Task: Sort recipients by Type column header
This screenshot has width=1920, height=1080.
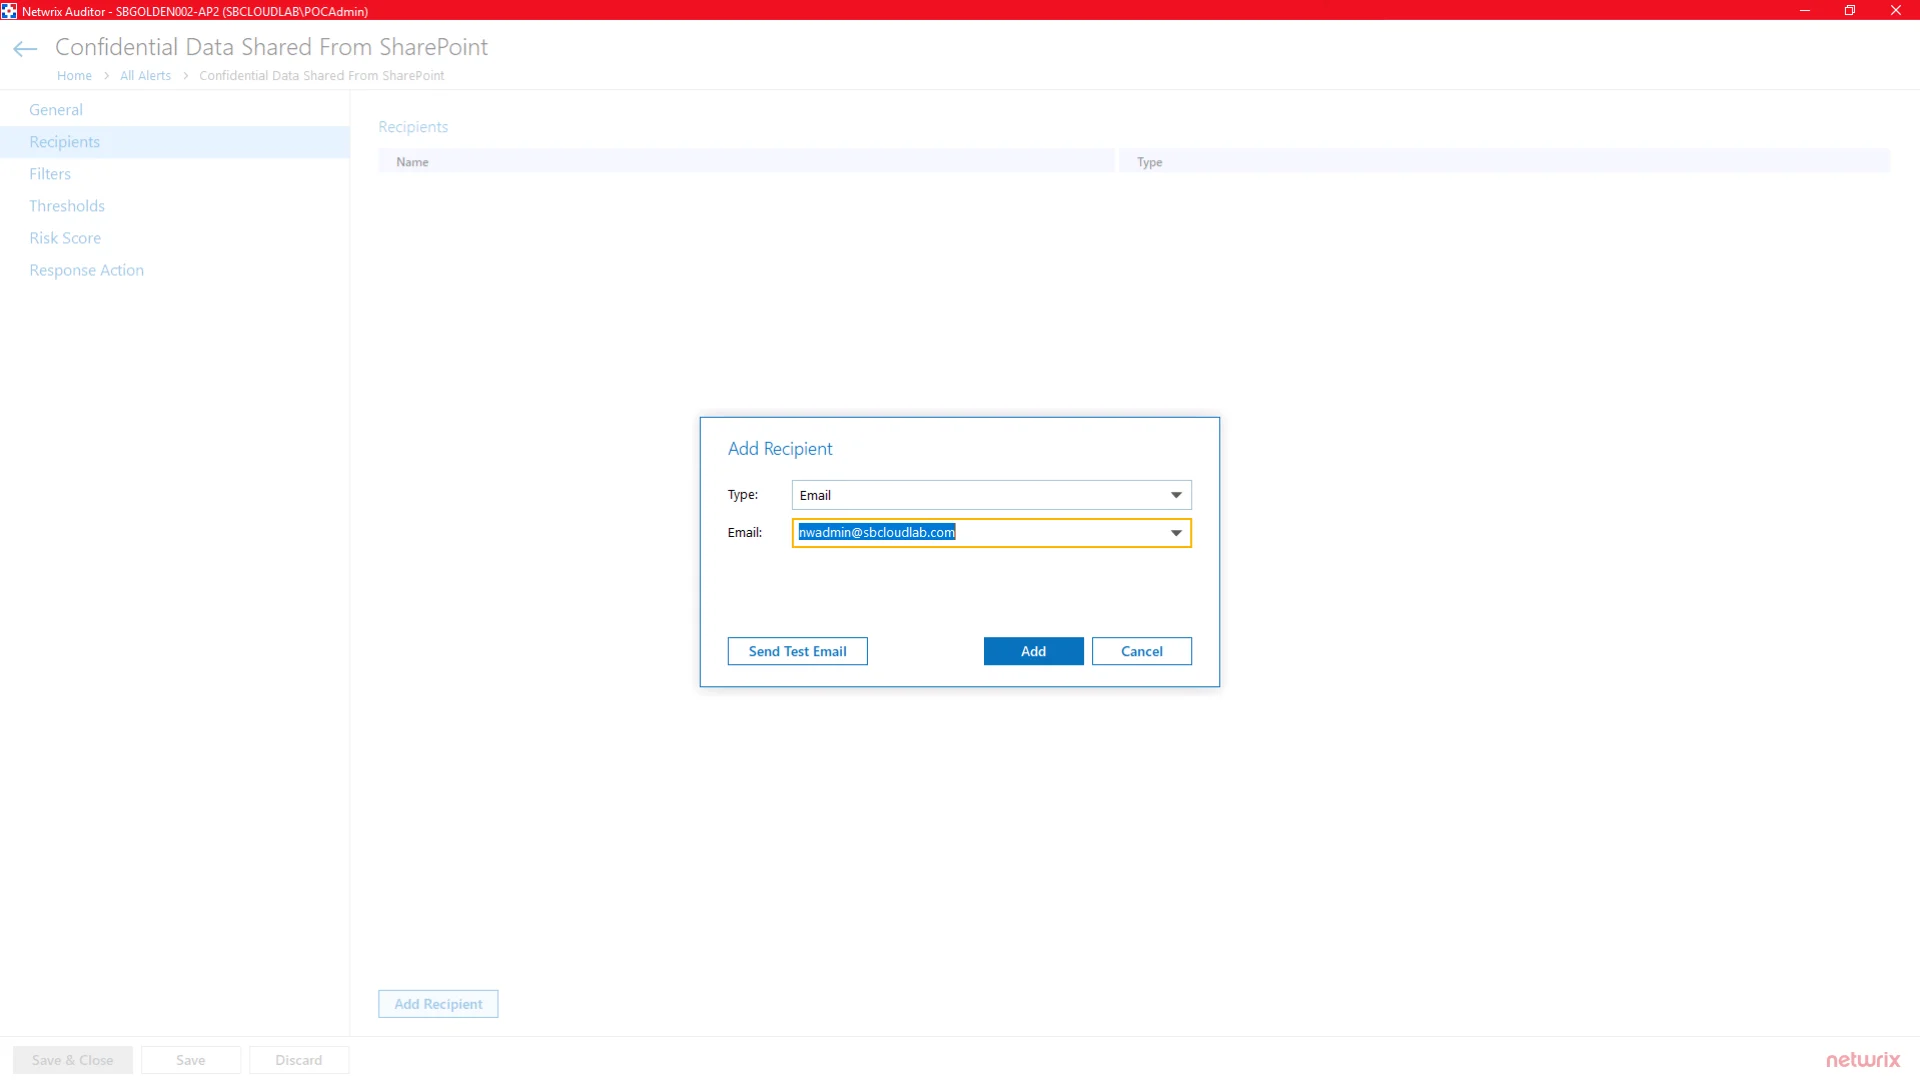Action: click(1504, 162)
